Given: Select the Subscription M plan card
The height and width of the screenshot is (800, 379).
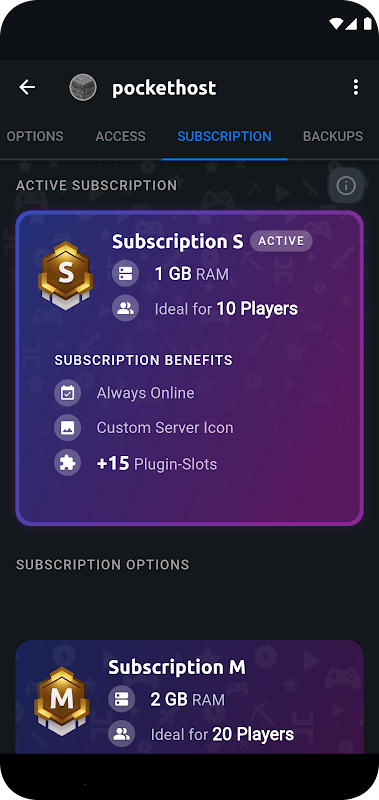Looking at the screenshot, I should (x=189, y=697).
